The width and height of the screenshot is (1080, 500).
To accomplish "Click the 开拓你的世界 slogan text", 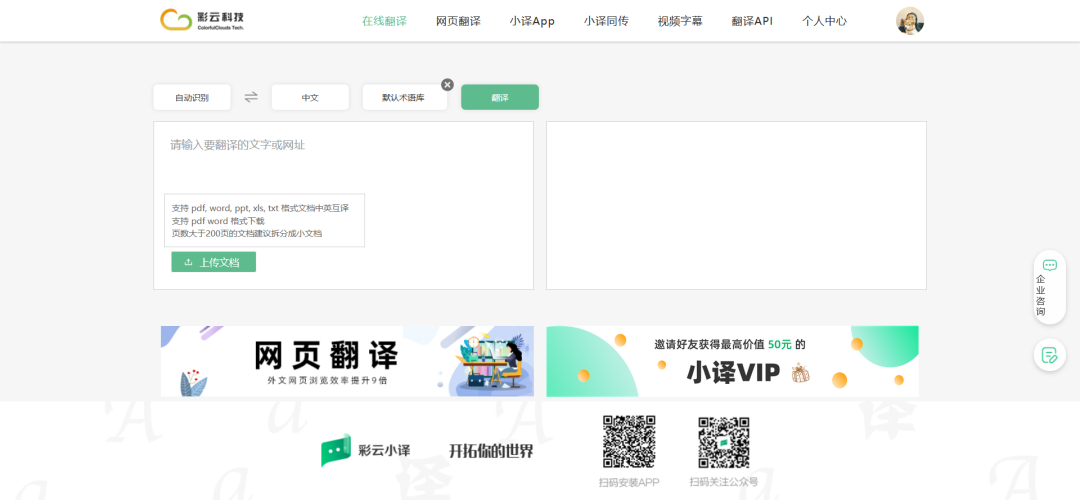I will pos(491,452).
